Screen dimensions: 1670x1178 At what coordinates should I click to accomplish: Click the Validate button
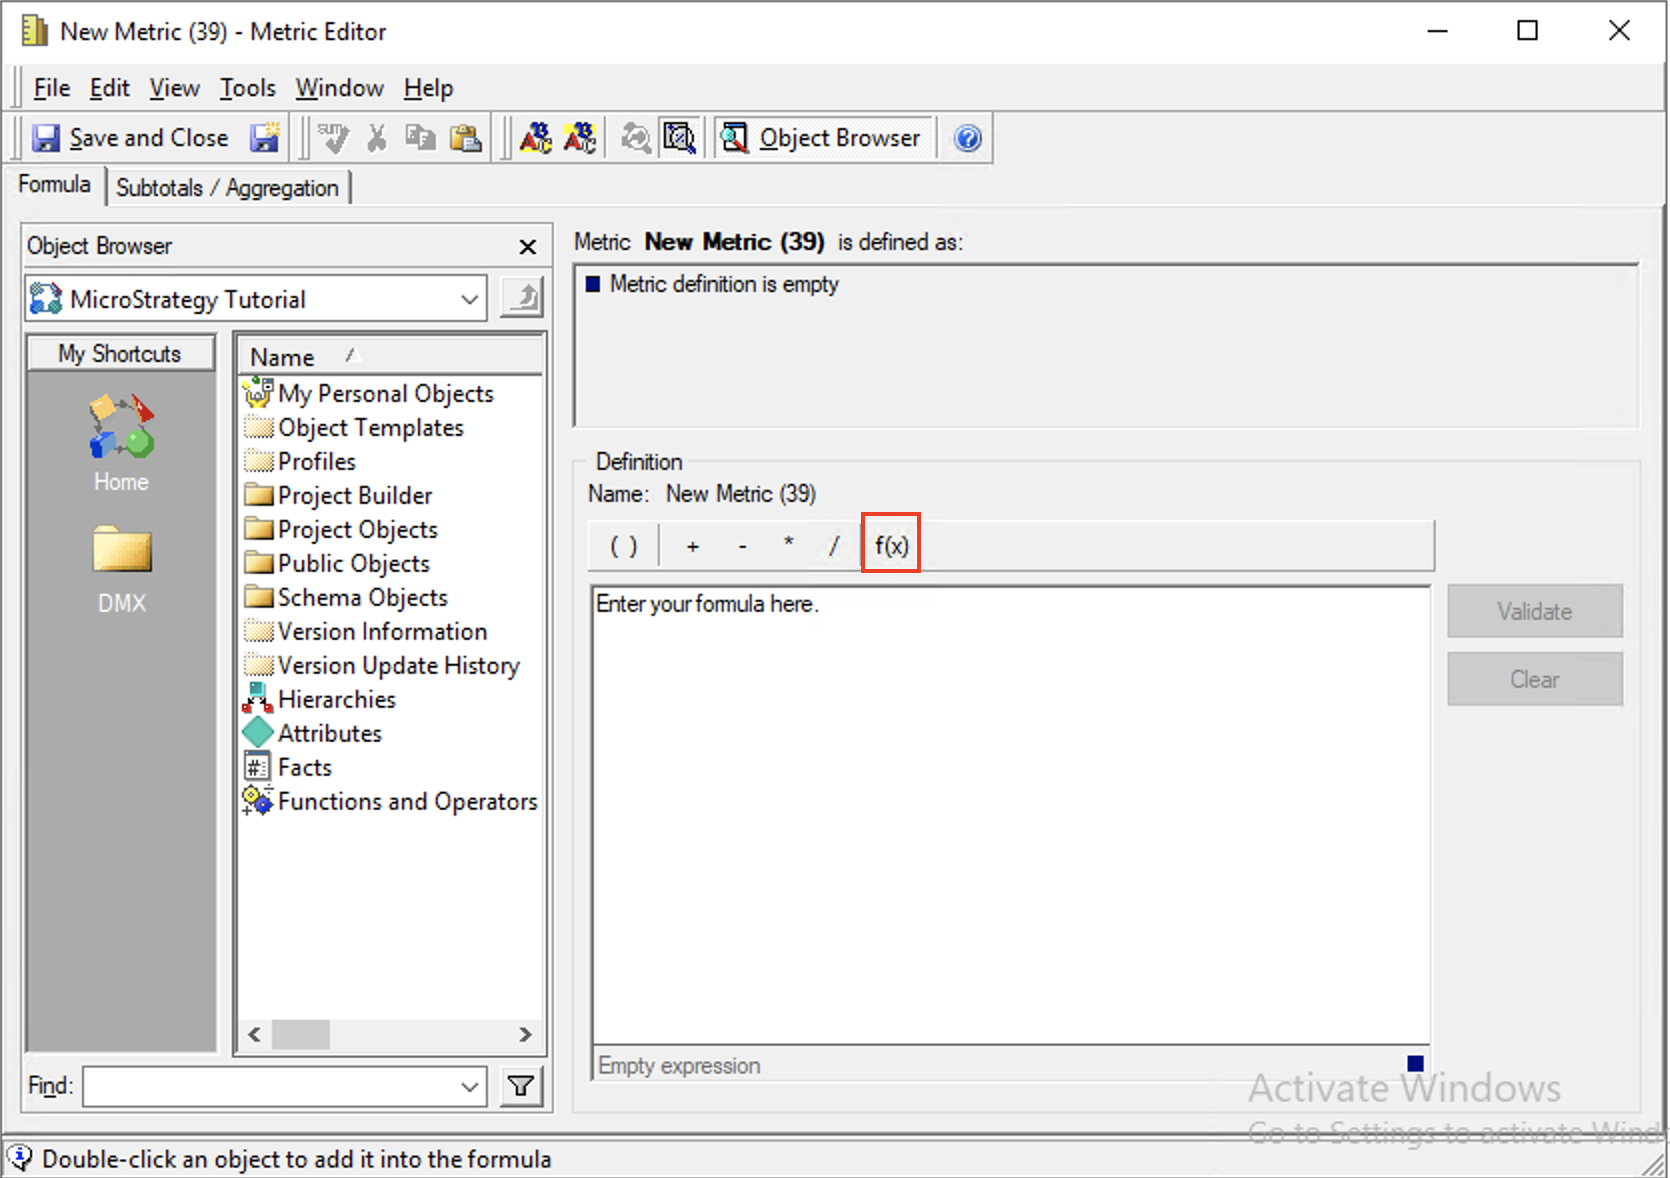pyautogui.click(x=1534, y=611)
